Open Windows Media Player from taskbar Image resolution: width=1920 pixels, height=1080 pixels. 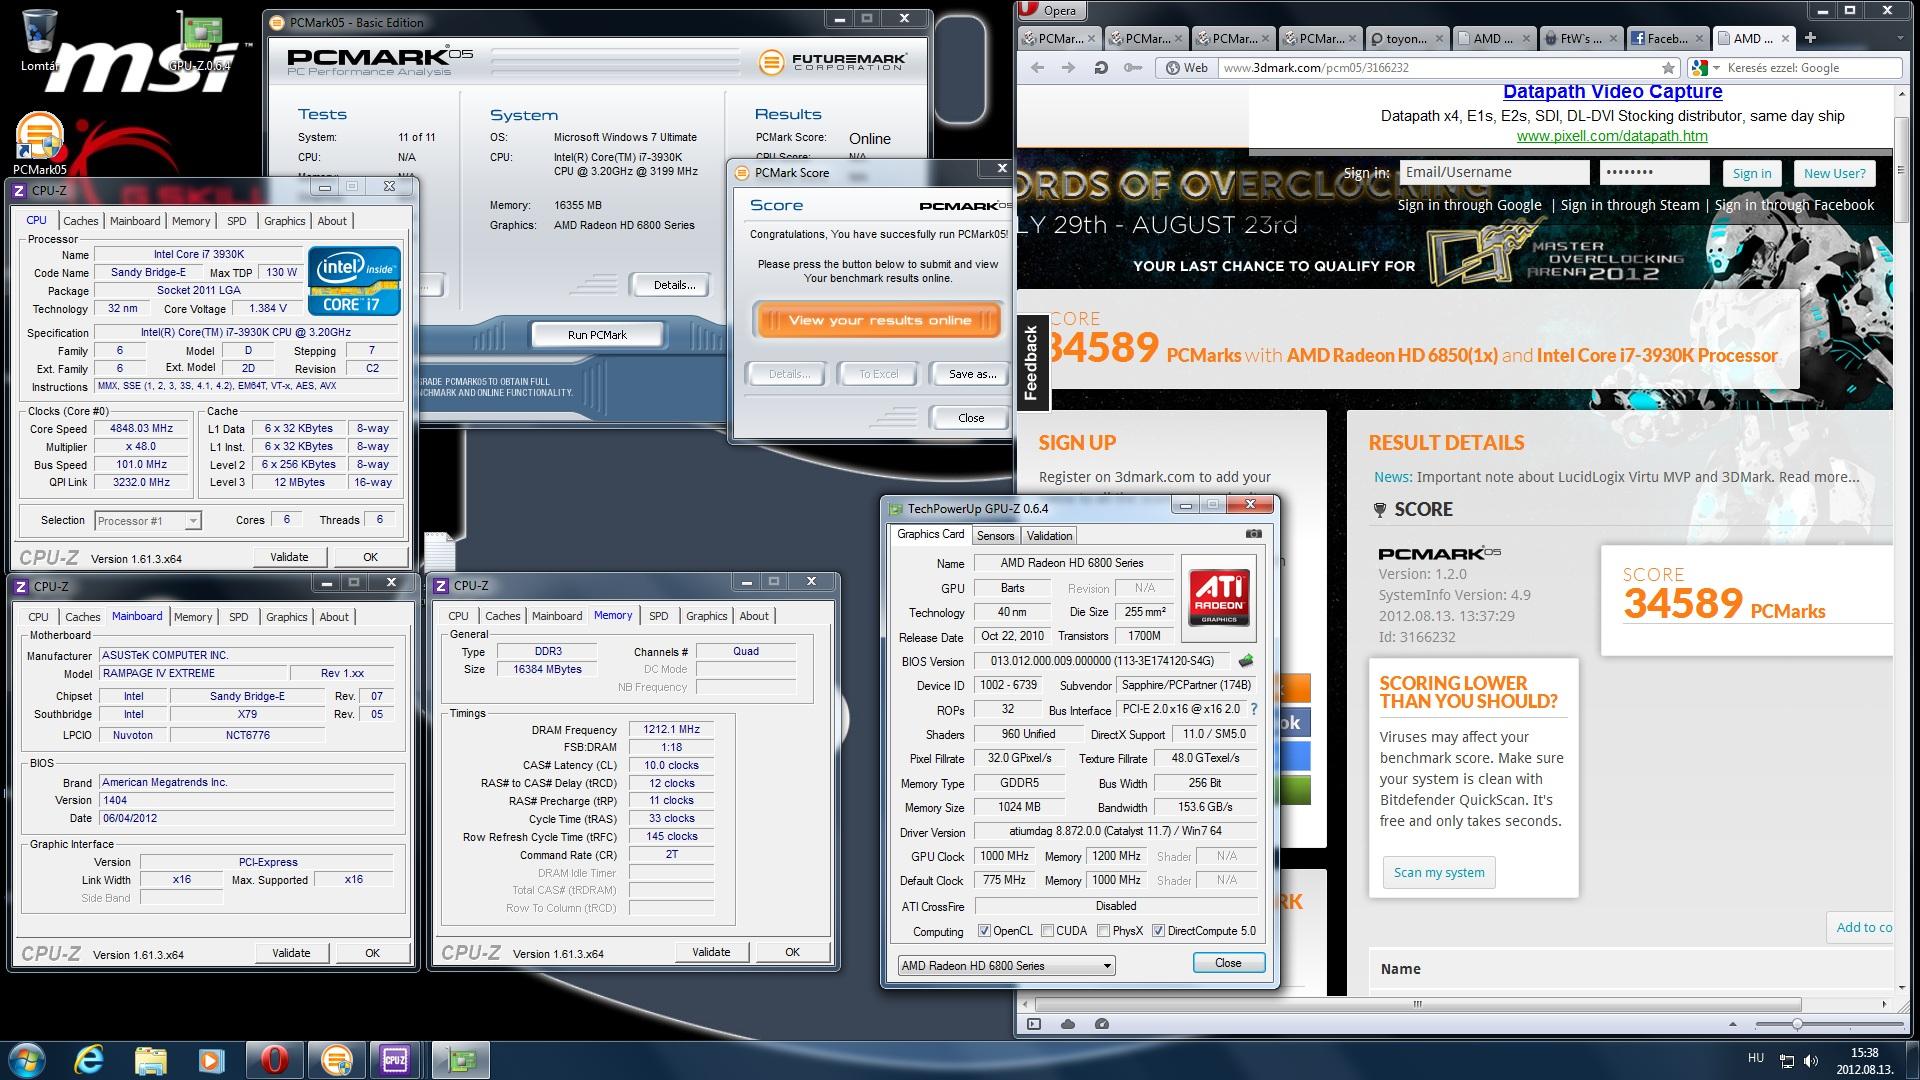pyautogui.click(x=211, y=1059)
